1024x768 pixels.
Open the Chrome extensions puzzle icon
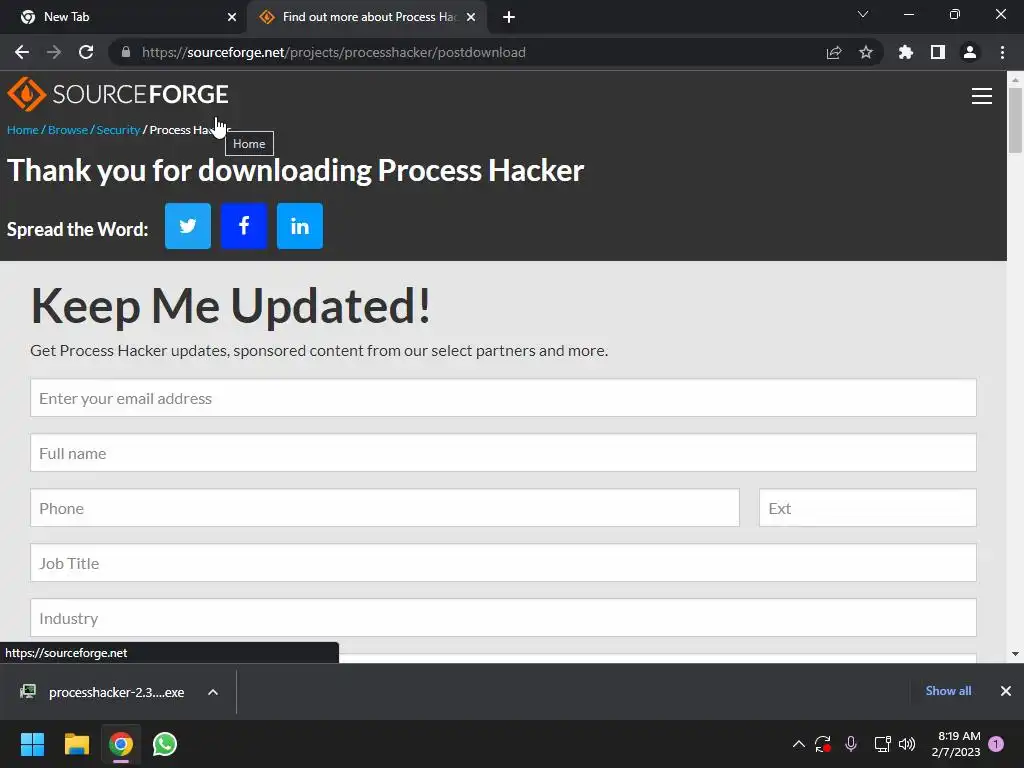[x=906, y=52]
